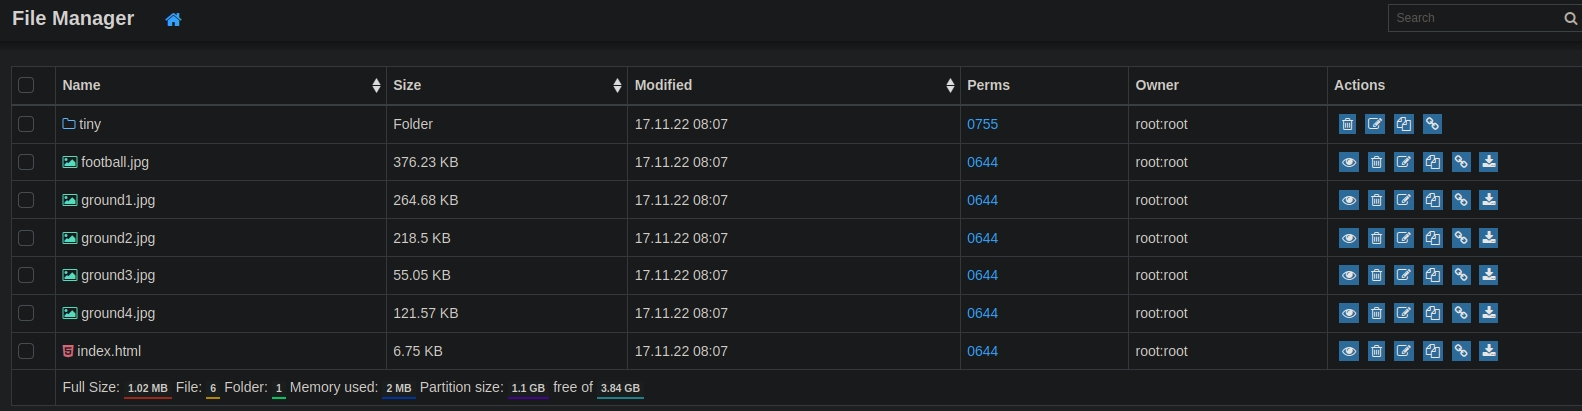Click the home icon next to File Manager

pos(173,20)
